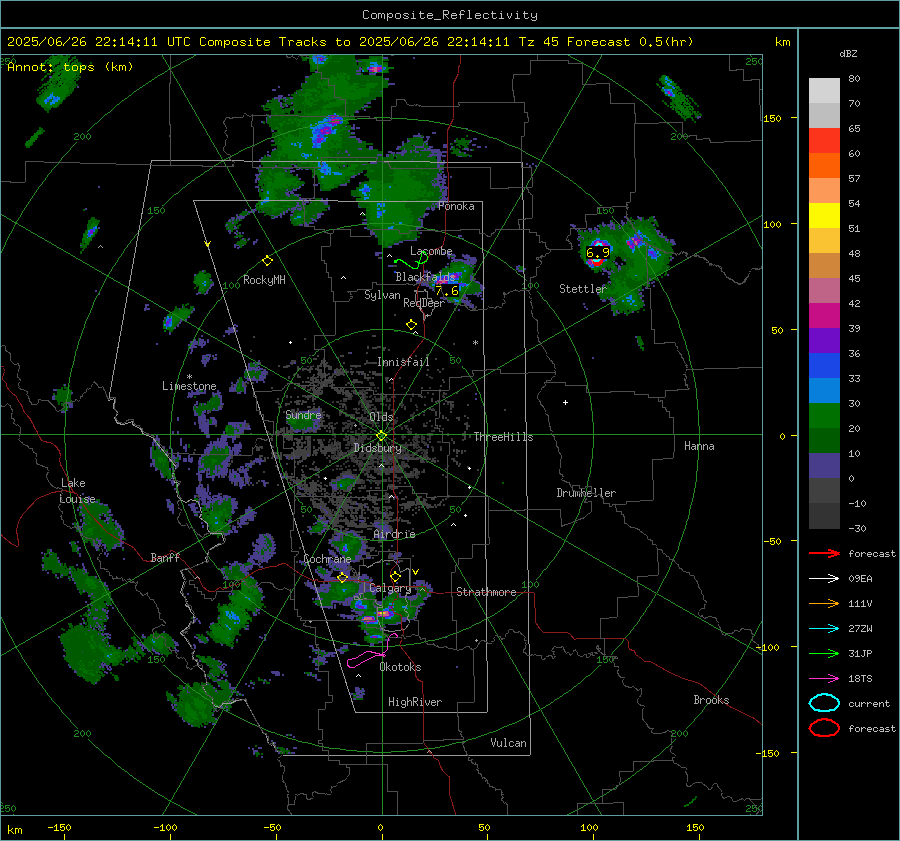Click the 'Annot: tops (km)' annotation label
The width and height of the screenshot is (900, 841).
[70, 67]
